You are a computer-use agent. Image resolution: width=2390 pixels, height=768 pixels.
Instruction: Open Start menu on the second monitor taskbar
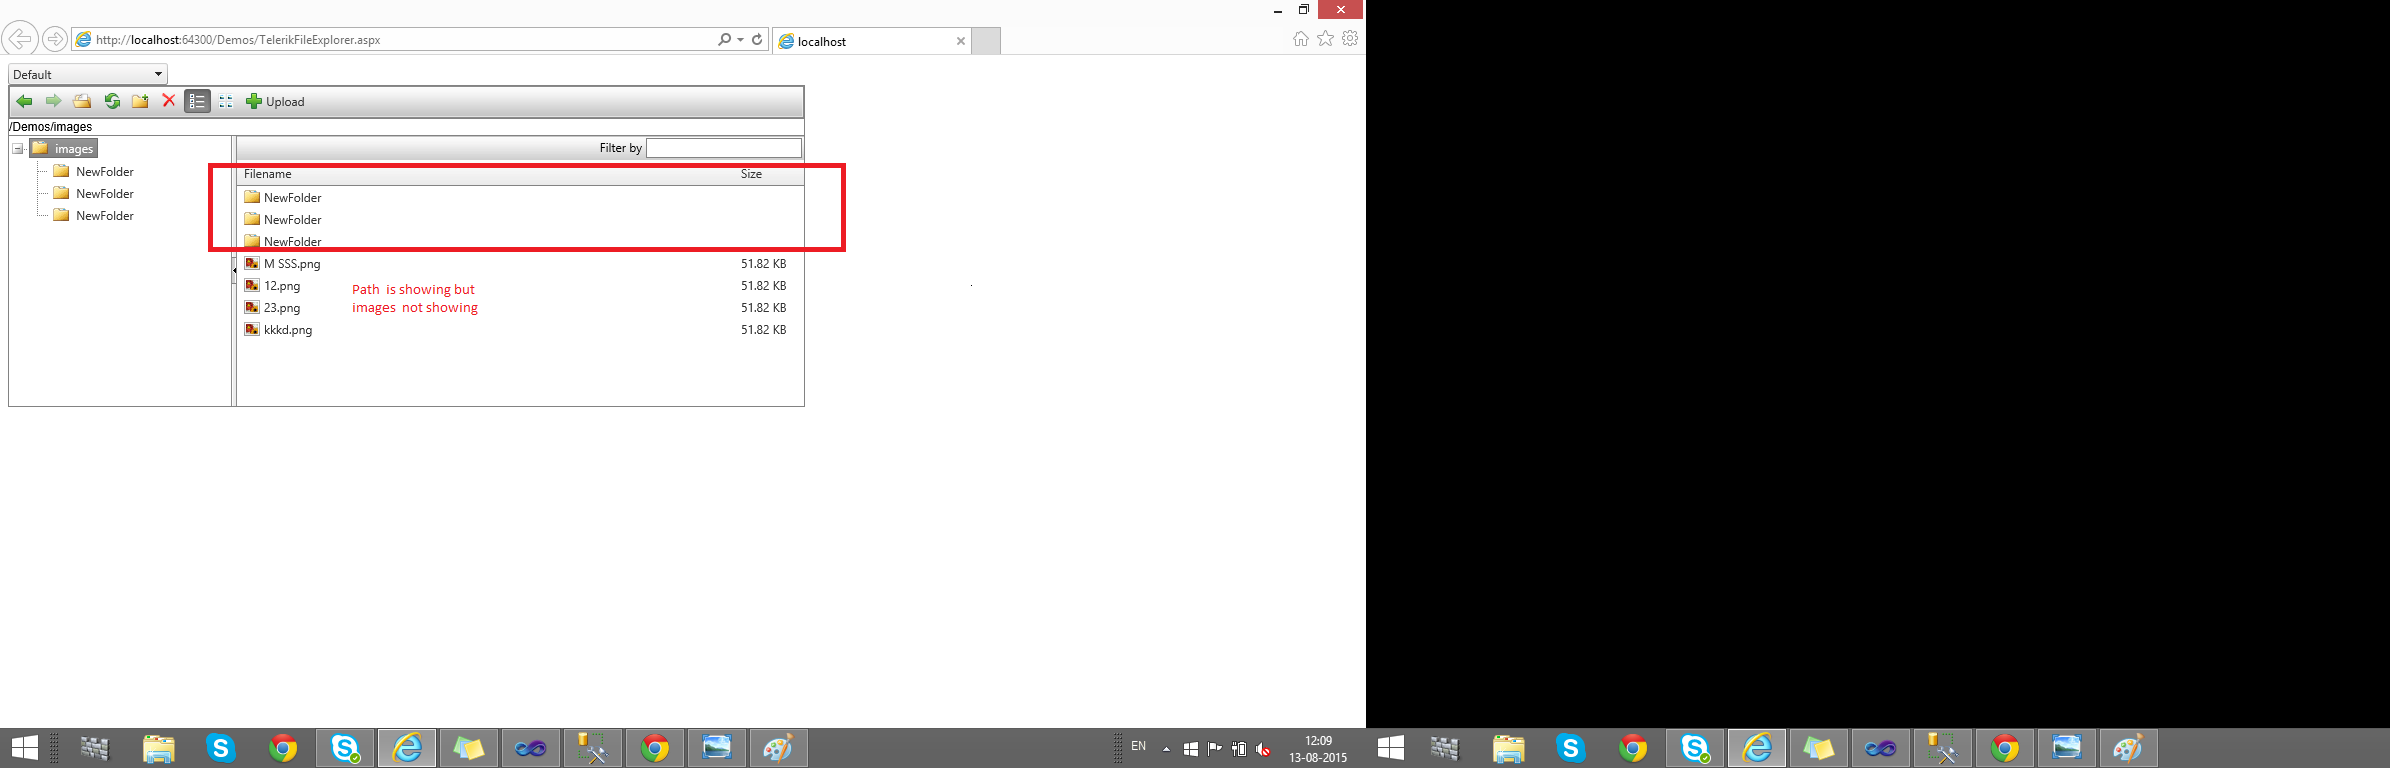(x=1391, y=747)
